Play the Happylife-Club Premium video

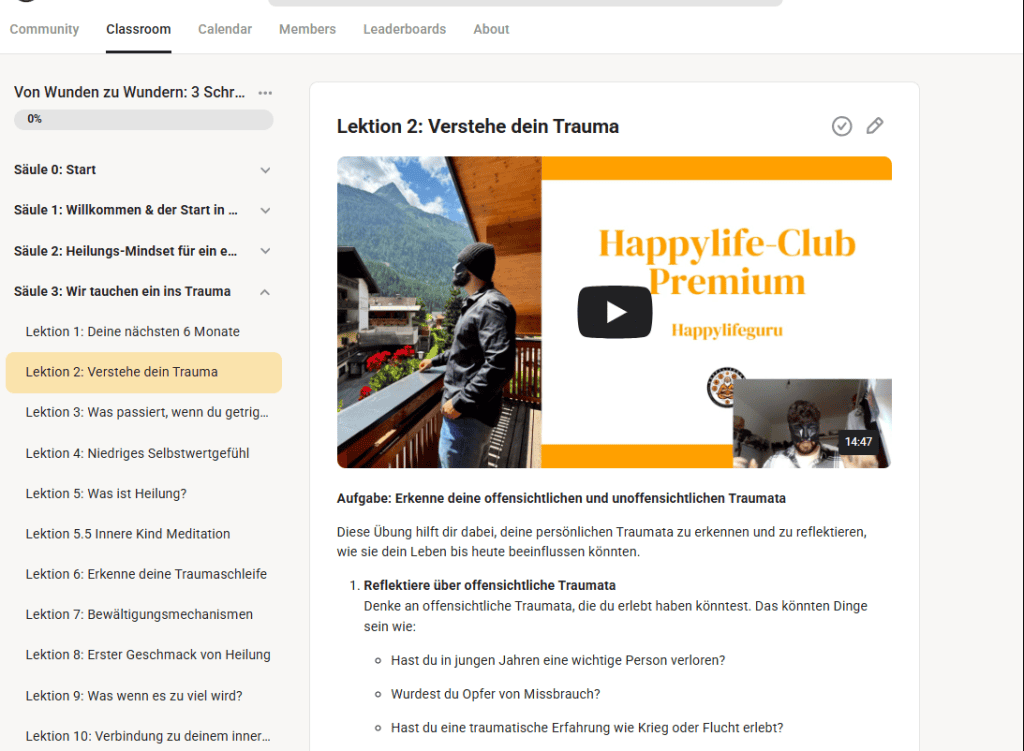tap(615, 312)
